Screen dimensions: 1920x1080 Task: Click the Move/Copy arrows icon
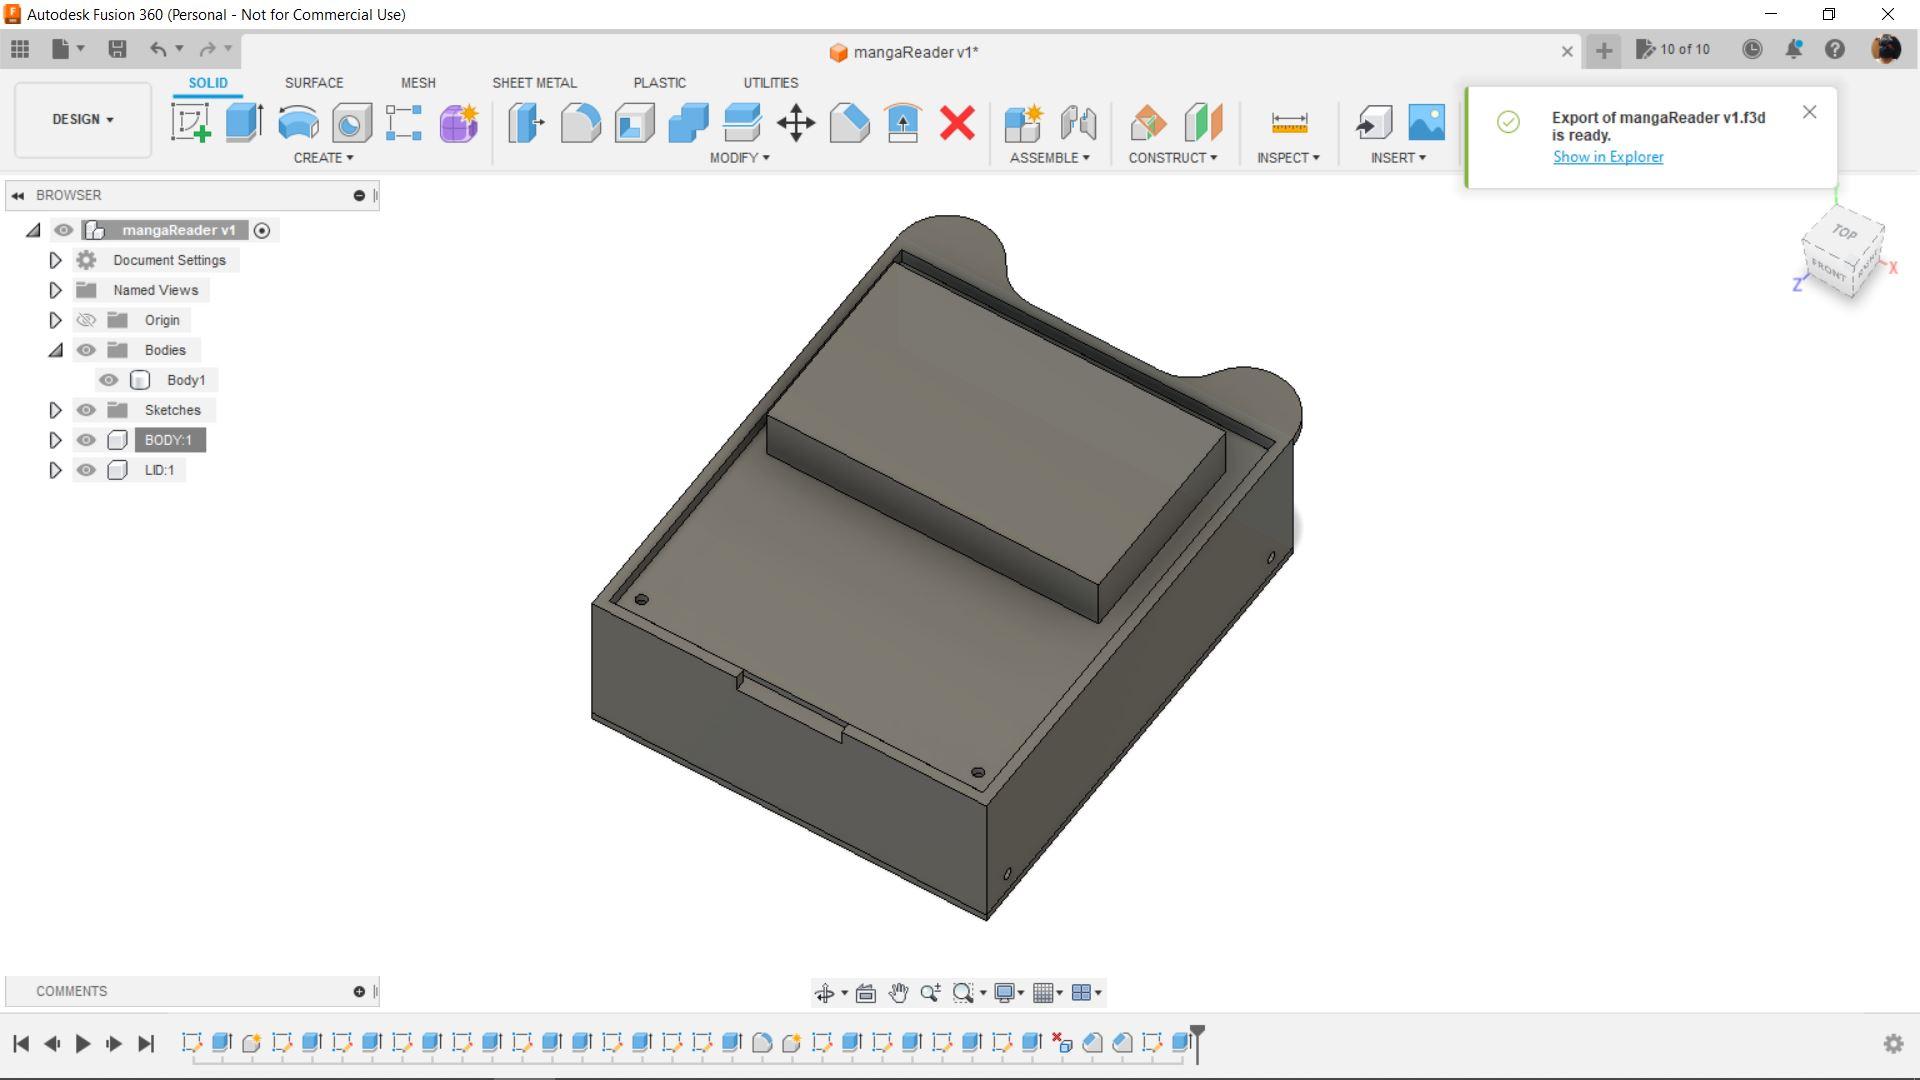(x=796, y=123)
